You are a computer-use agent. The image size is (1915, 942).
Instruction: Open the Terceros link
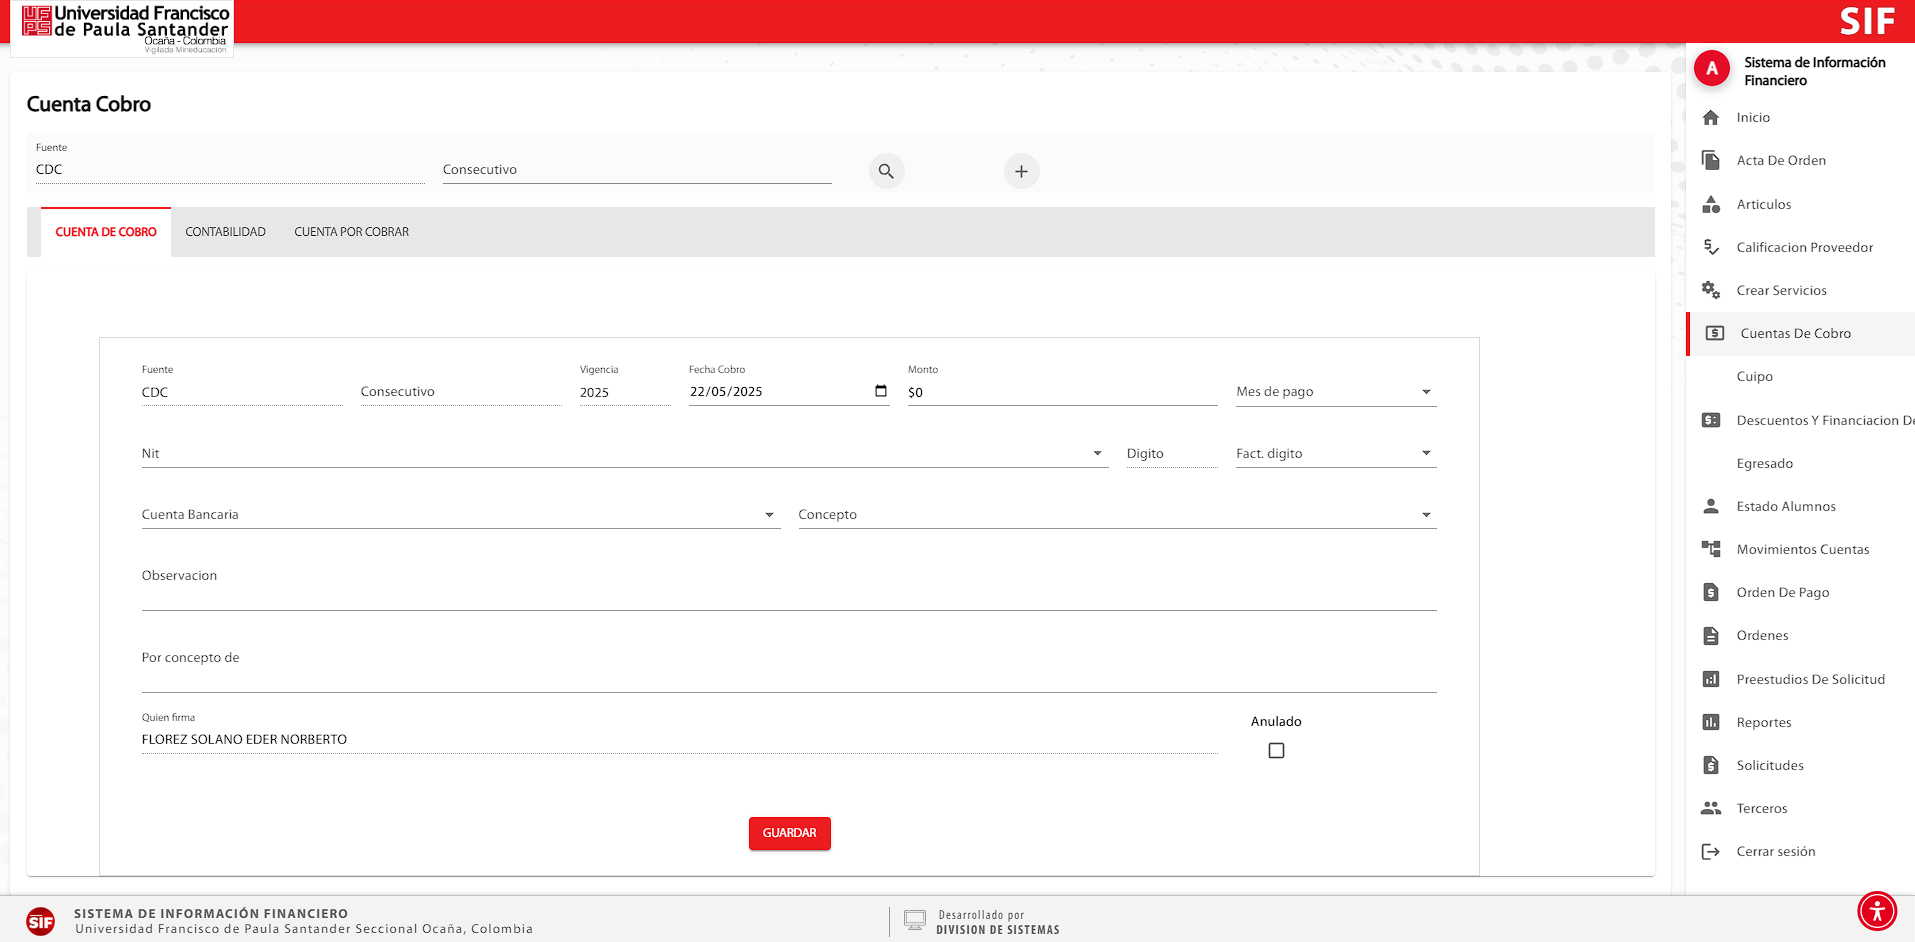click(1761, 808)
